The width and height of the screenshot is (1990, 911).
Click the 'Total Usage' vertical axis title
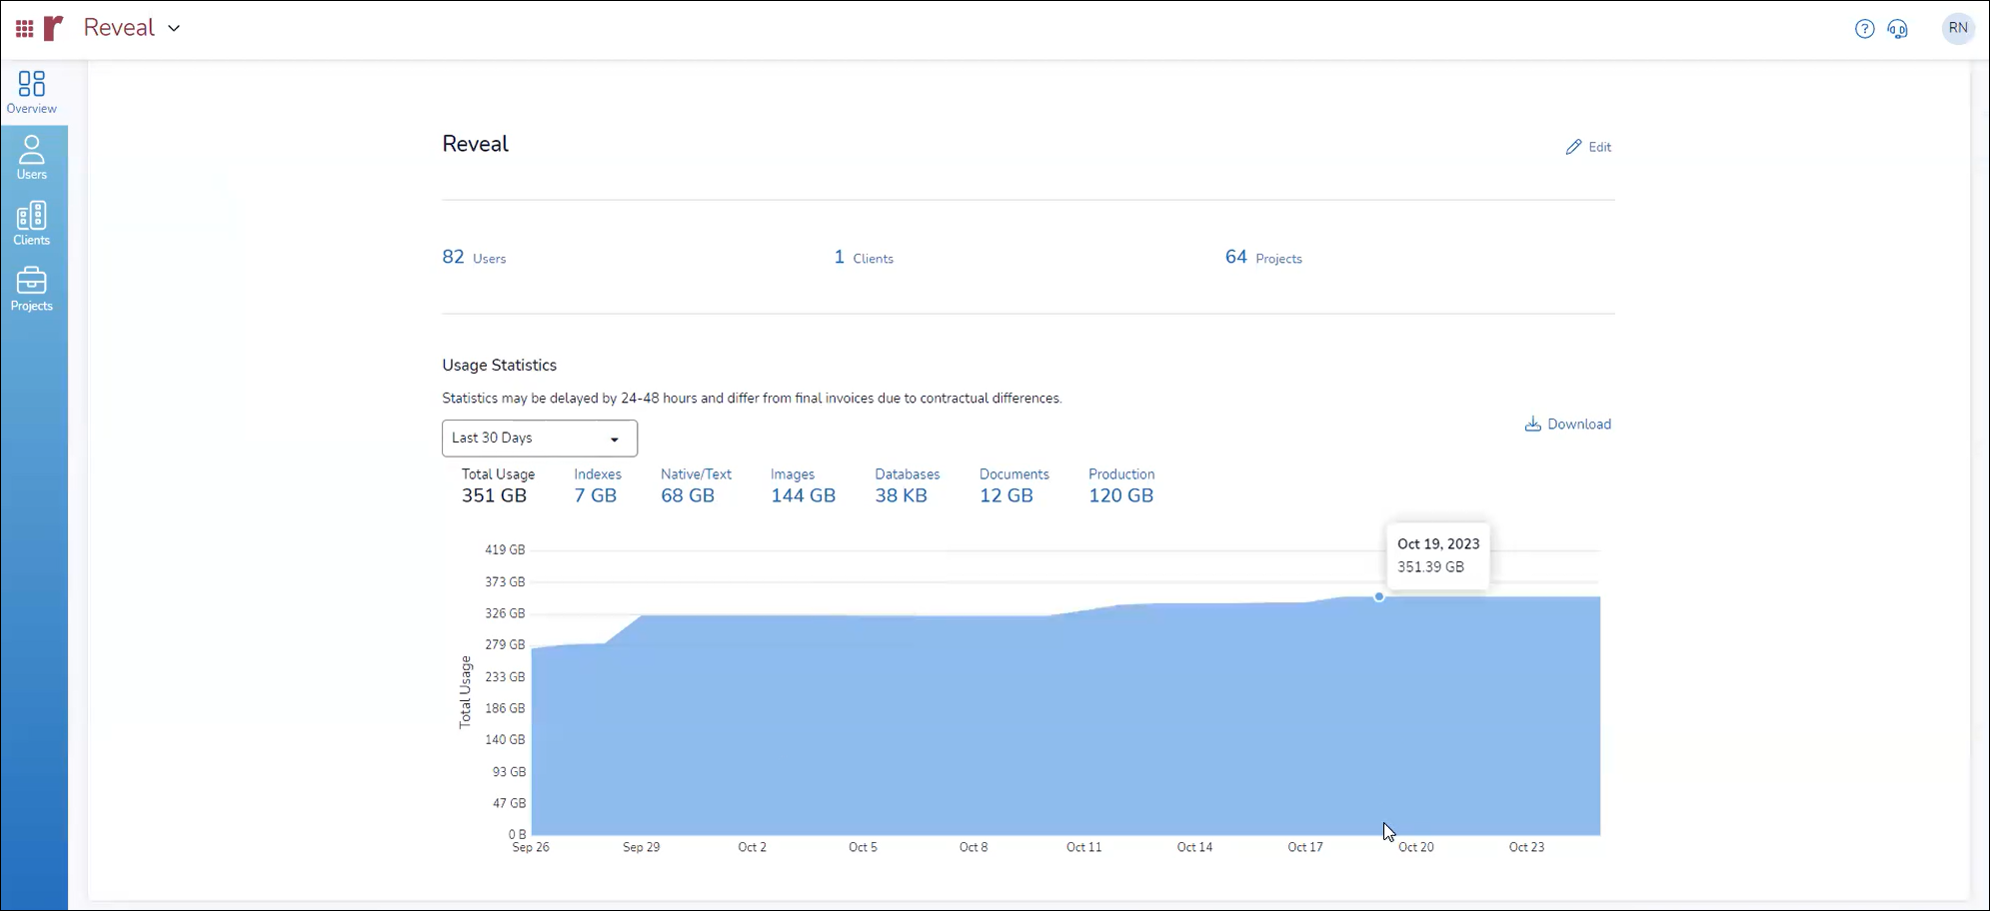pos(465,692)
